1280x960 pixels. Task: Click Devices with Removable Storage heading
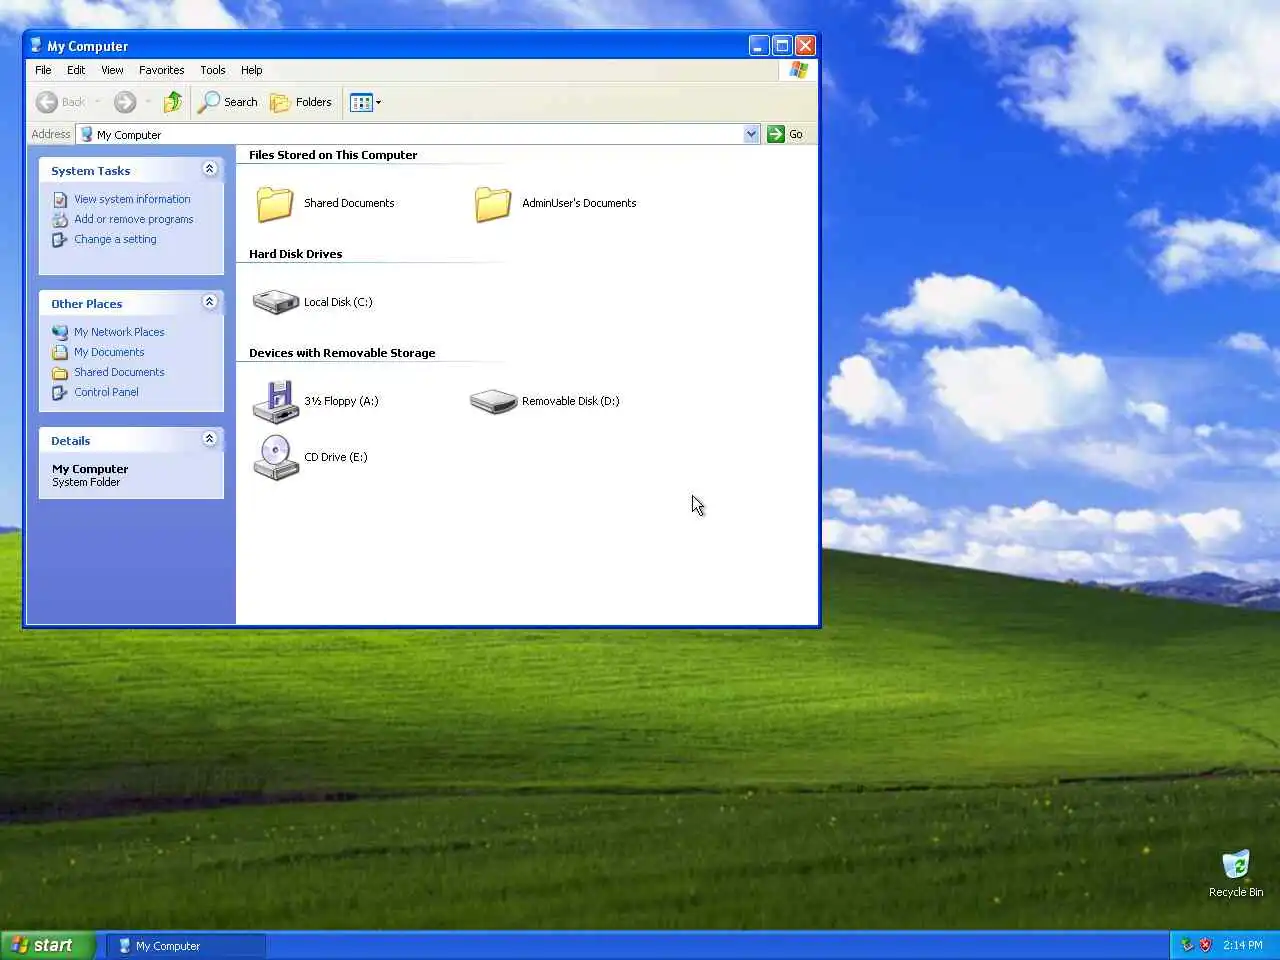pos(342,353)
